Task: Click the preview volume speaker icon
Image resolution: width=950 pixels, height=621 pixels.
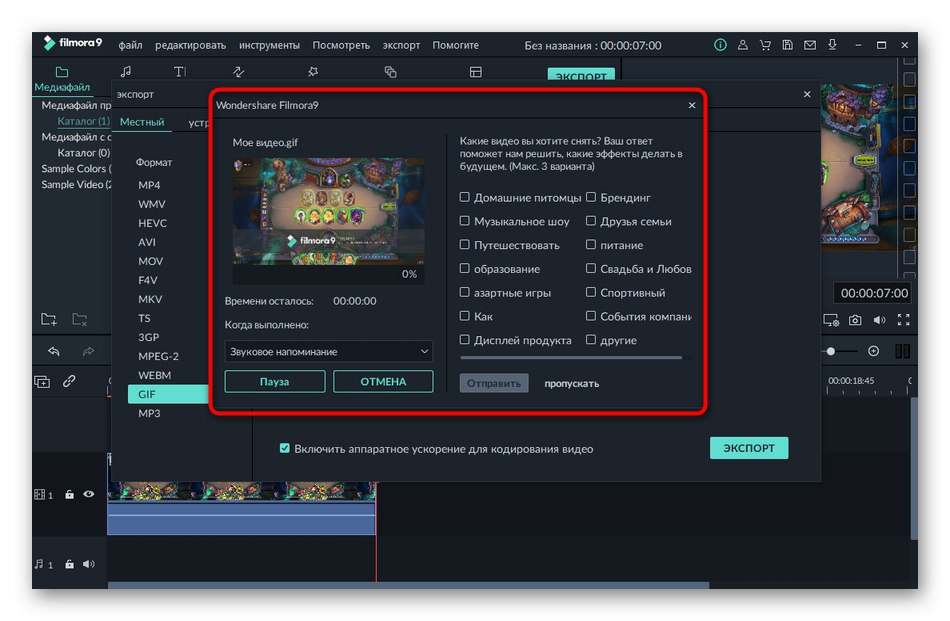Action: (x=879, y=319)
